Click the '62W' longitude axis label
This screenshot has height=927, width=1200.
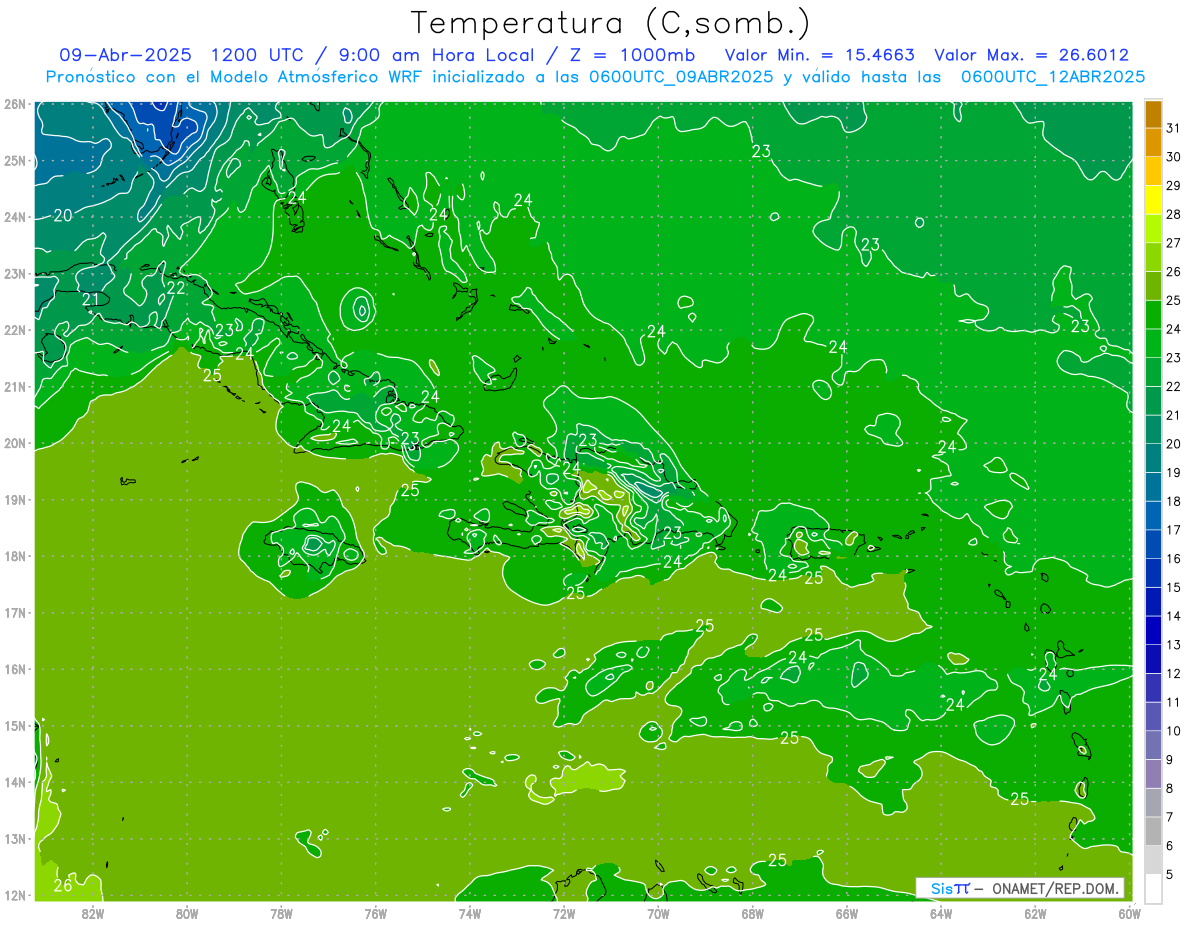1036,913
